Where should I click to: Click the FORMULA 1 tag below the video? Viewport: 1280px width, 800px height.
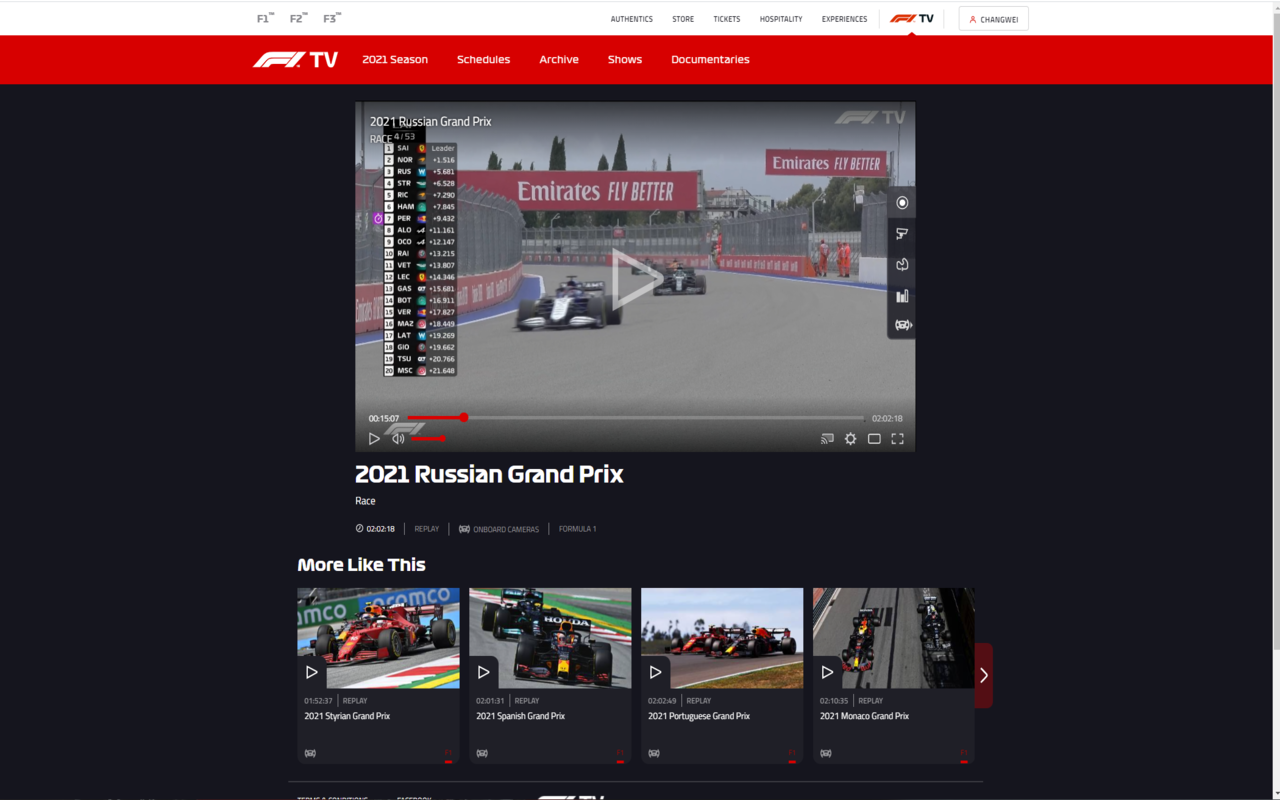(x=577, y=529)
